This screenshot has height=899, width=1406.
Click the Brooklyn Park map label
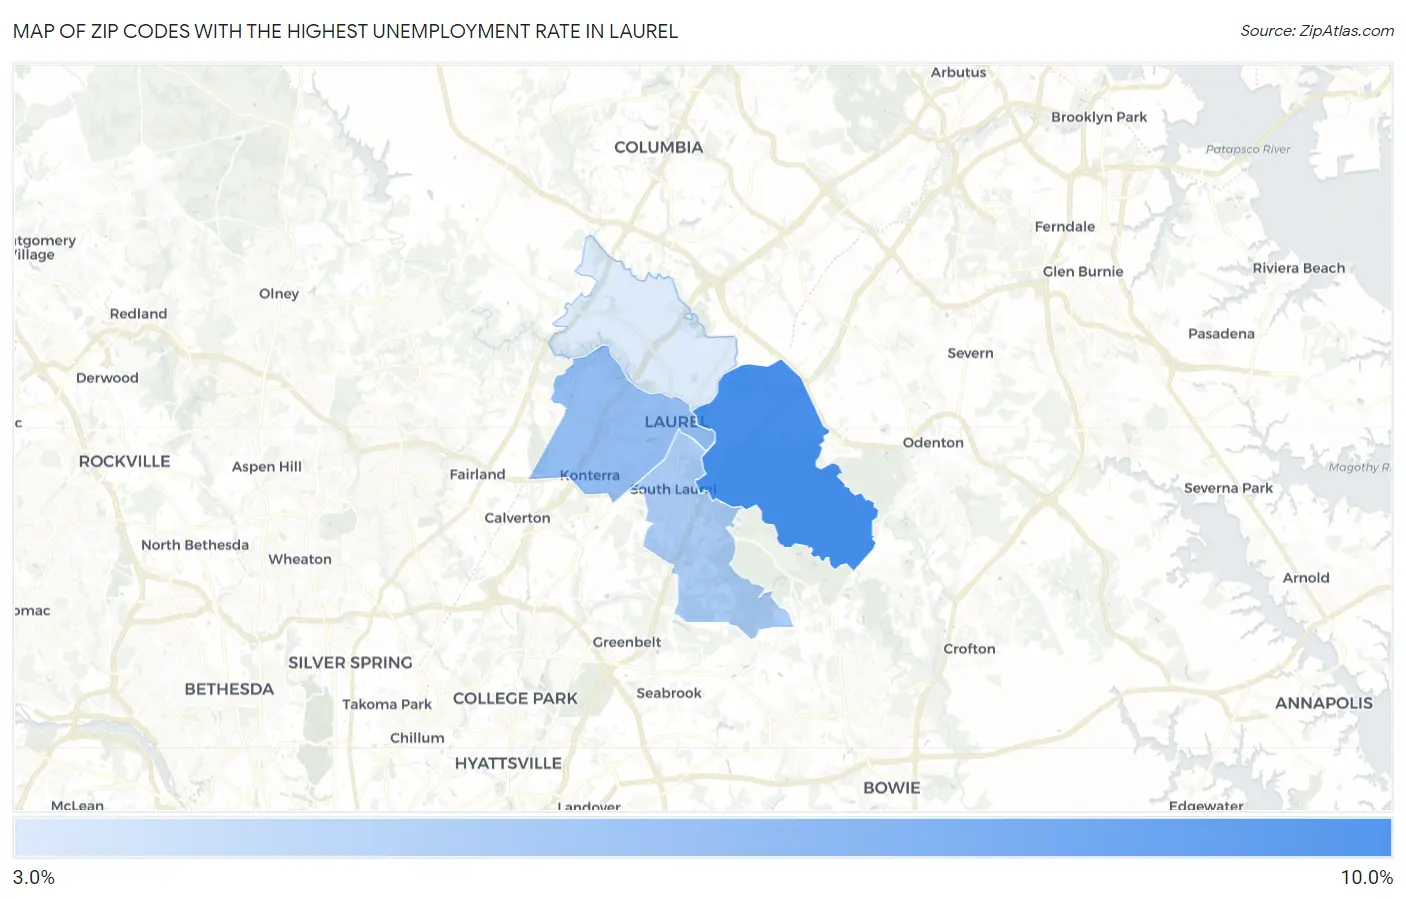pyautogui.click(x=1099, y=117)
